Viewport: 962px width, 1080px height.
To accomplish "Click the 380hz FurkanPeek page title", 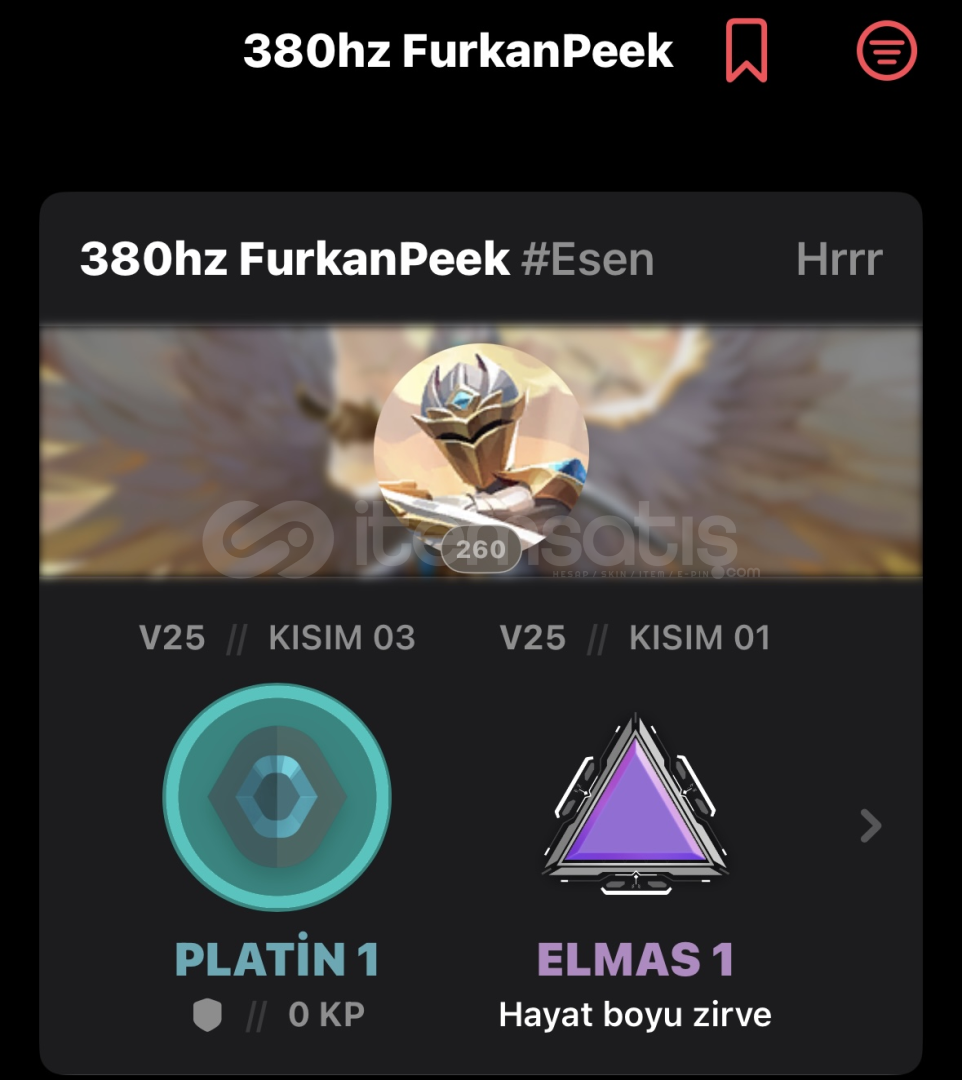I will click(458, 51).
